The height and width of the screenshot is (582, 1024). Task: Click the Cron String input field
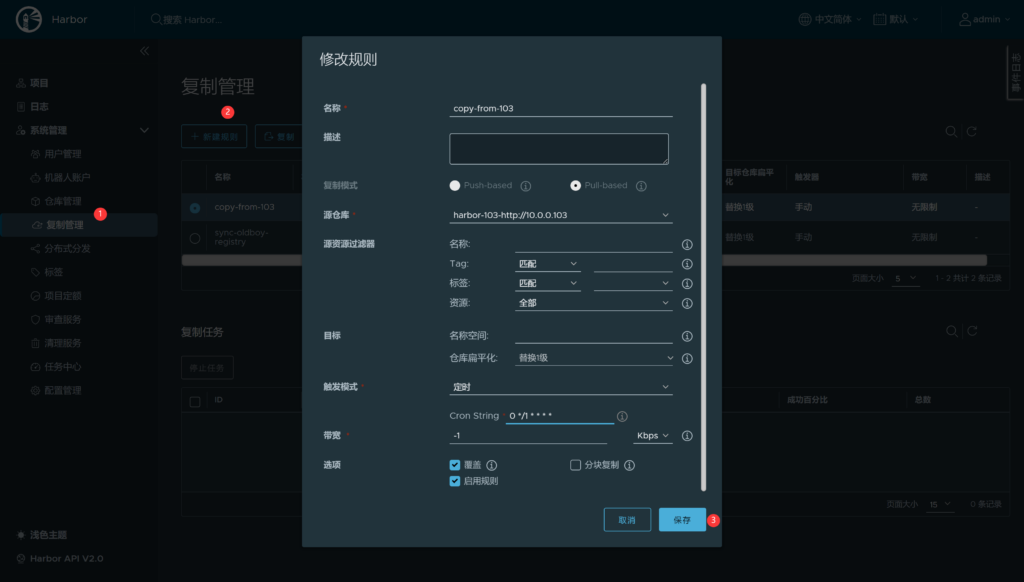tap(560, 415)
